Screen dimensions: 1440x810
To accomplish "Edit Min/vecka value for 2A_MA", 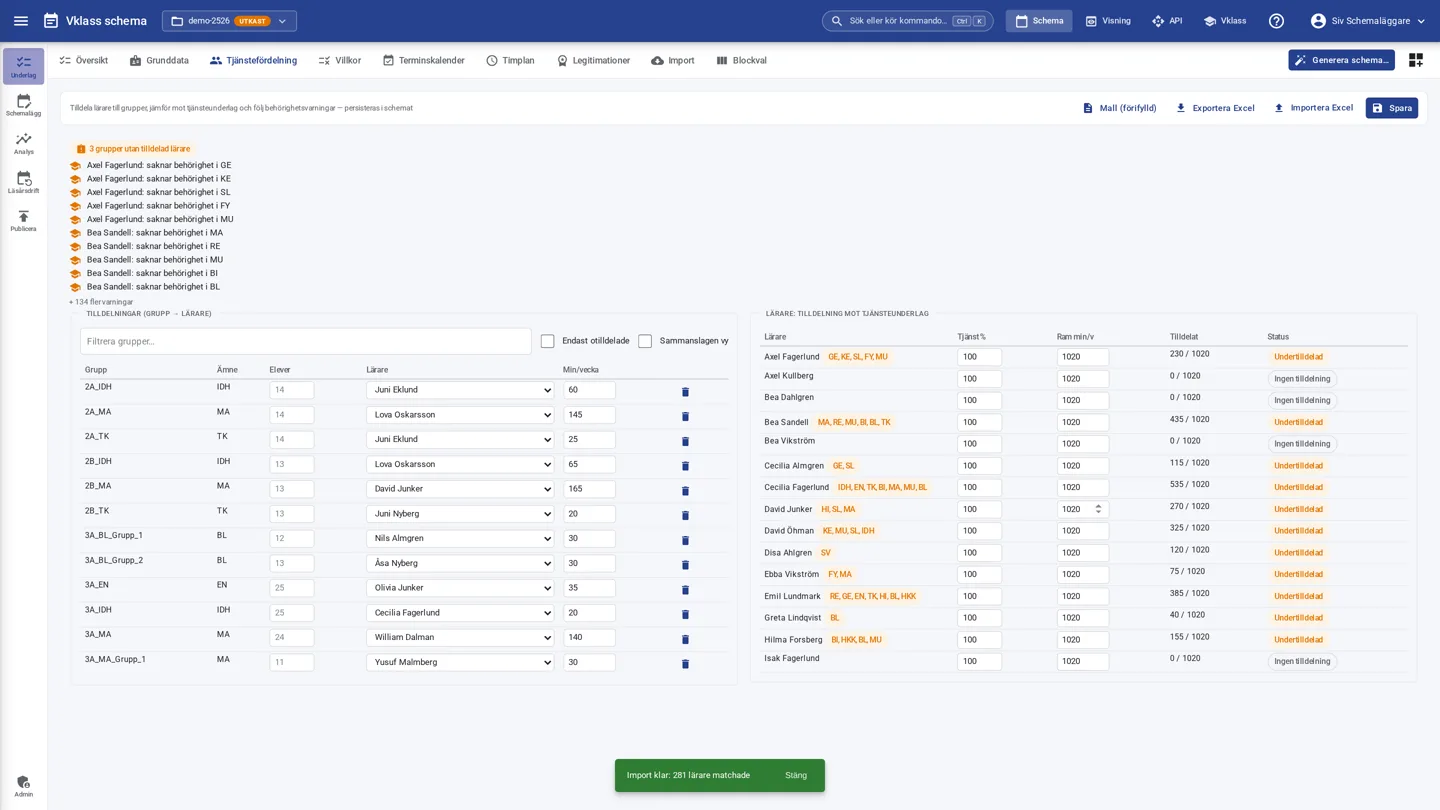I will [589, 415].
